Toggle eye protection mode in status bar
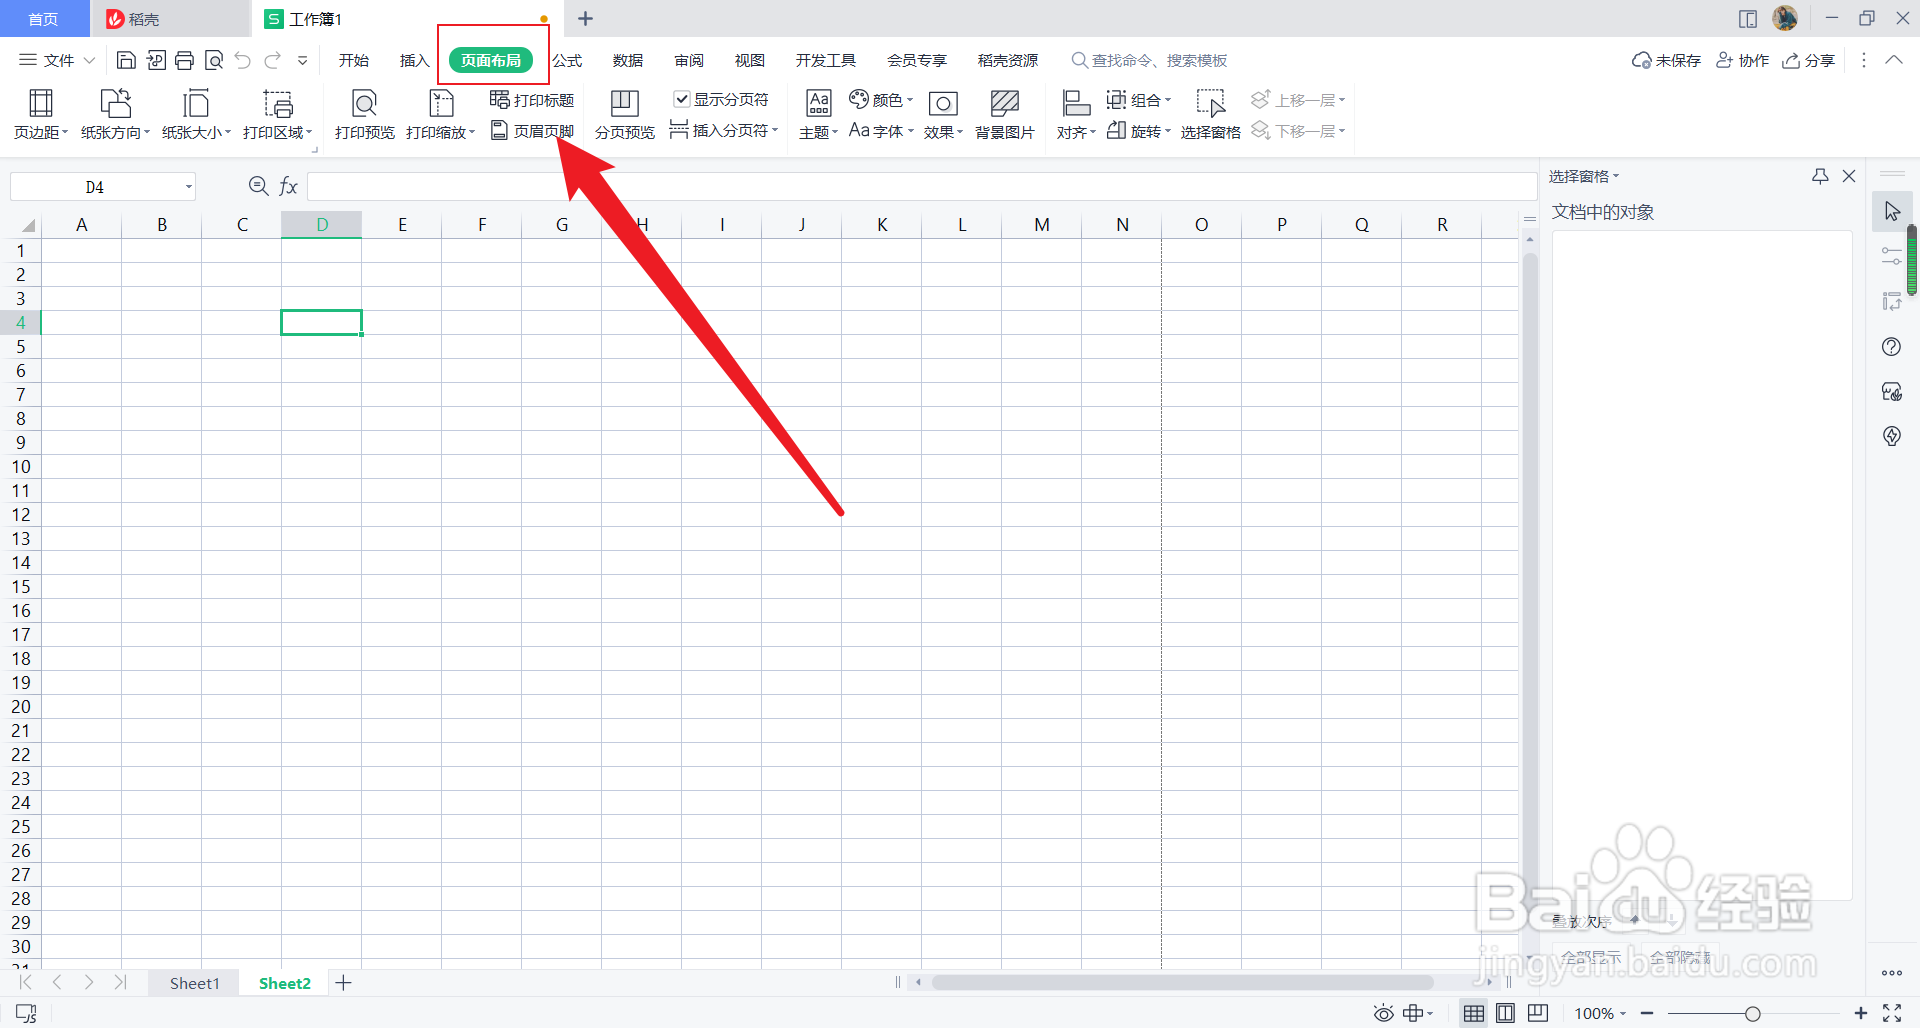 point(1383,1013)
